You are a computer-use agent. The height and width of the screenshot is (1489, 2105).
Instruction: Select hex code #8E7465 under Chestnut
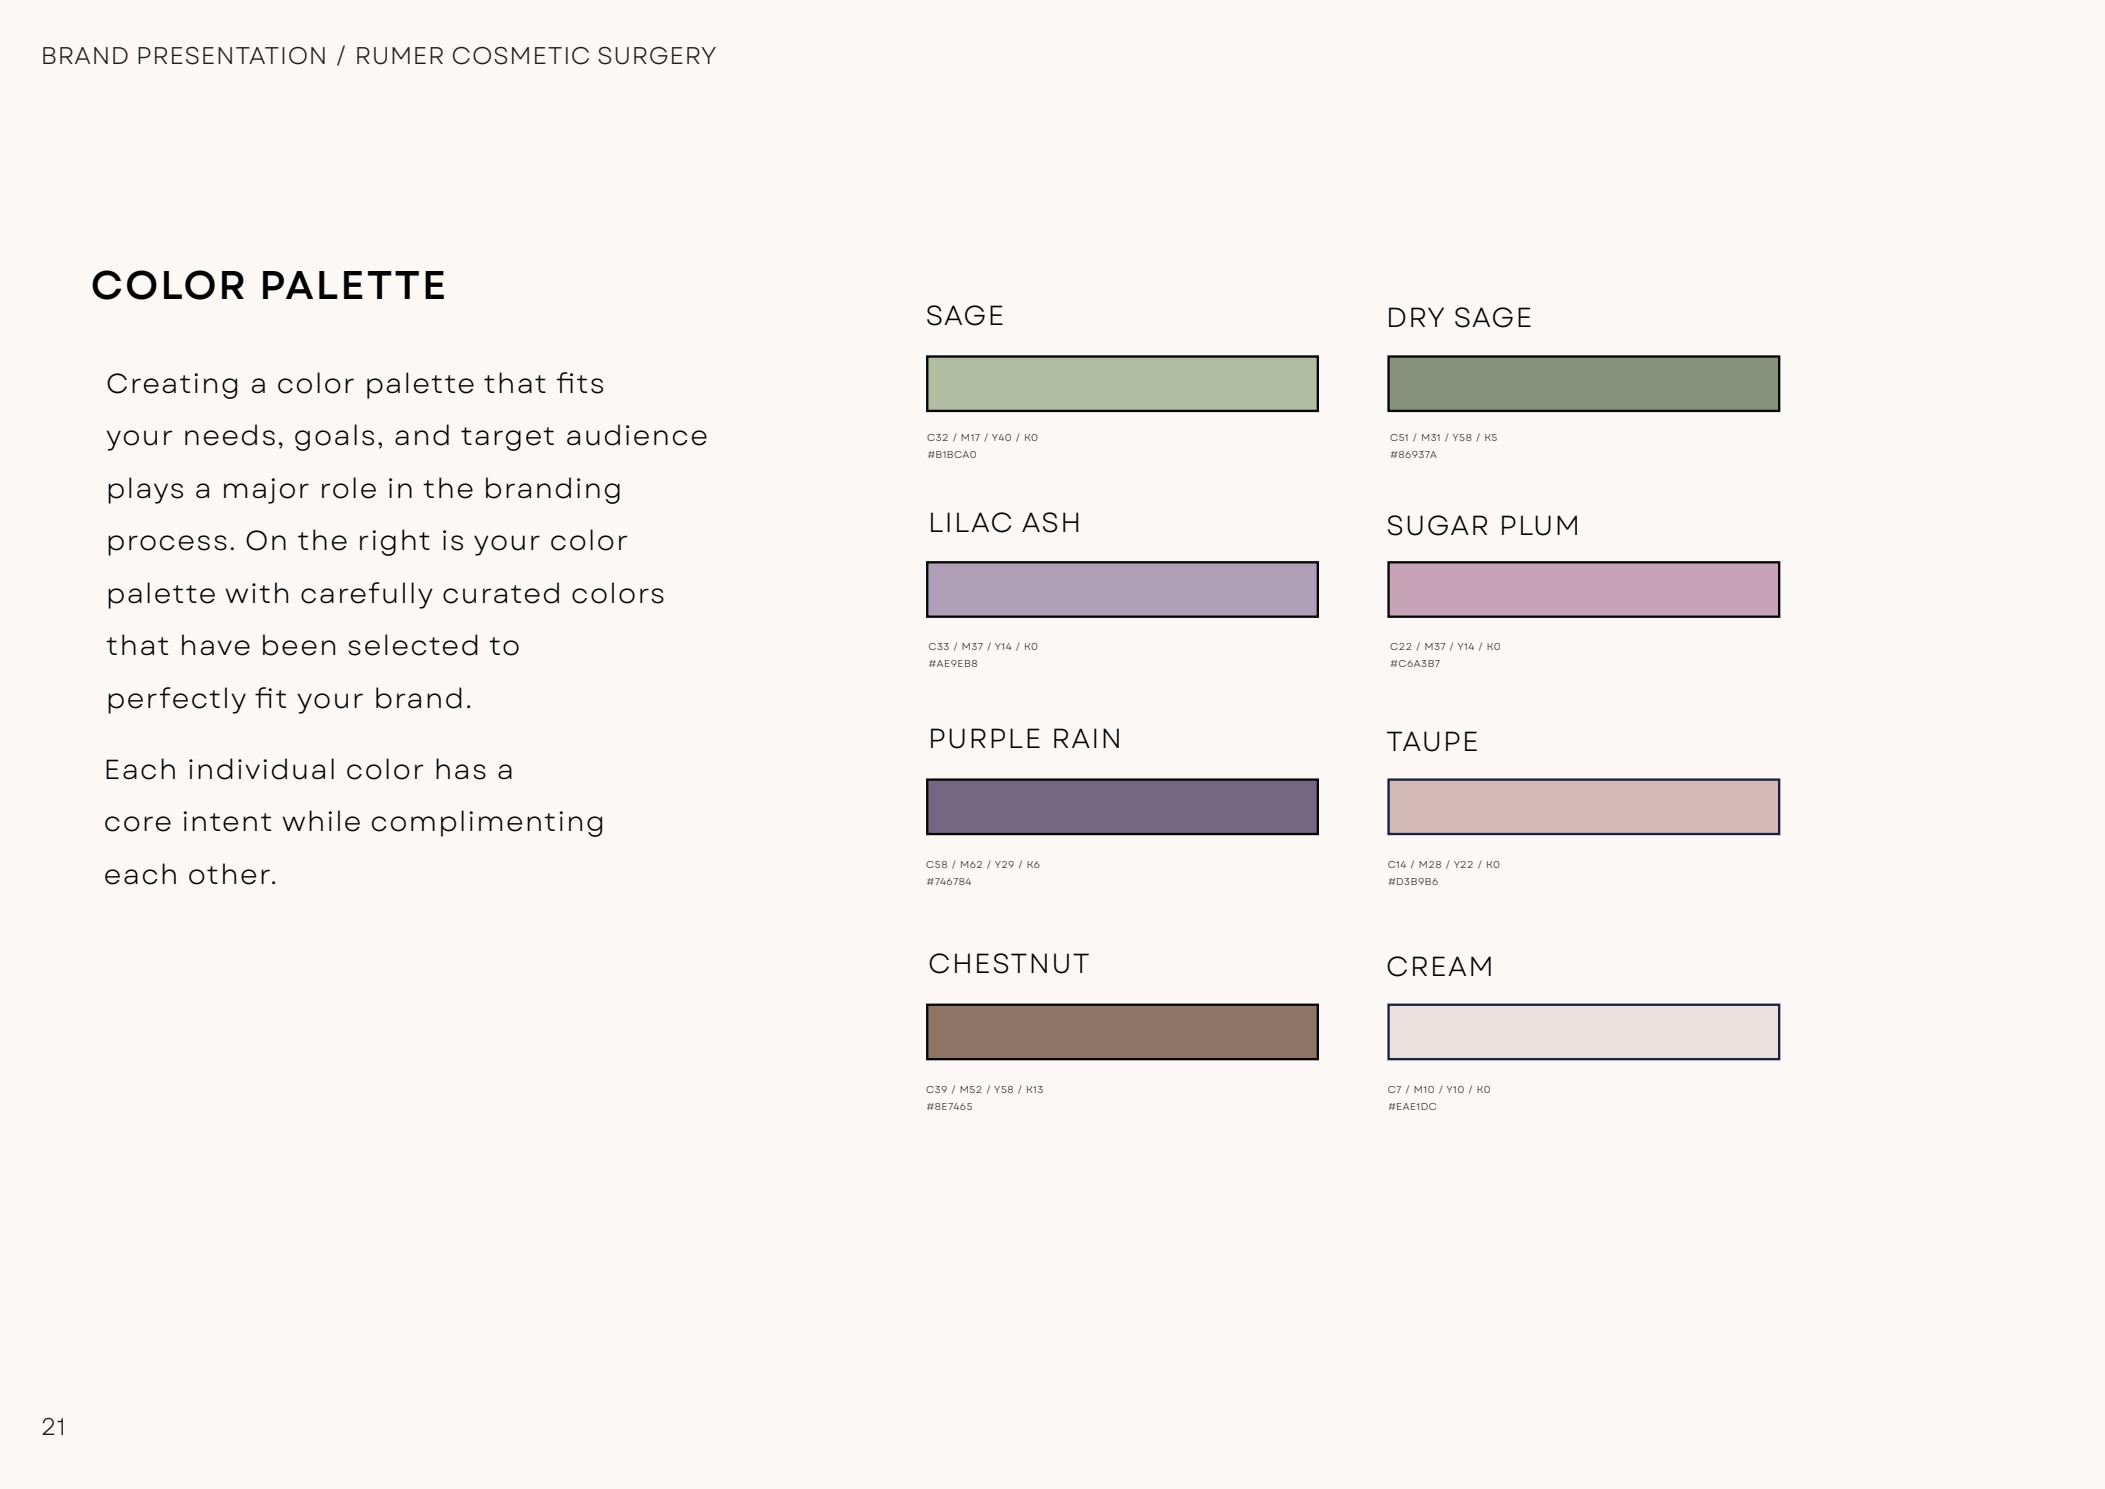point(949,1107)
